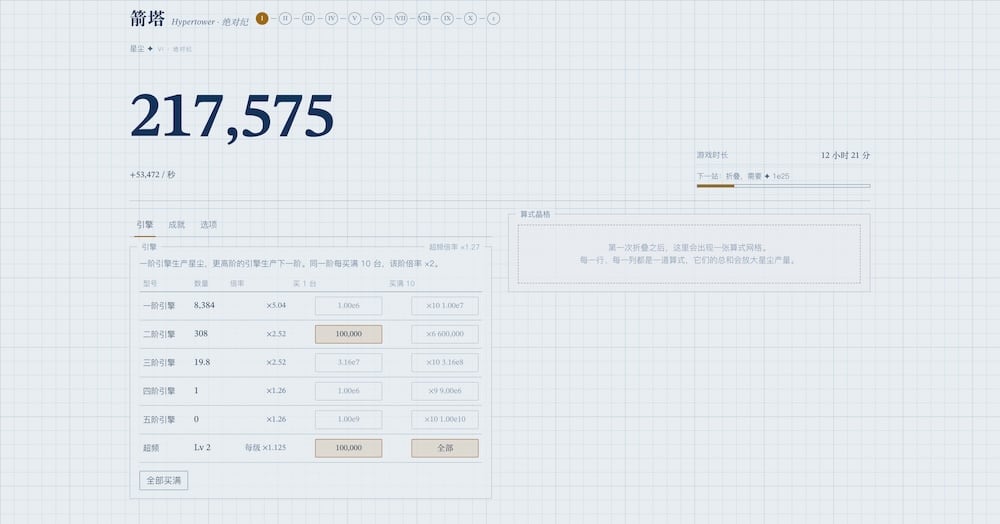1000x524 pixels.
Task: Select epoch X circle in progression track
Action: (x=470, y=18)
